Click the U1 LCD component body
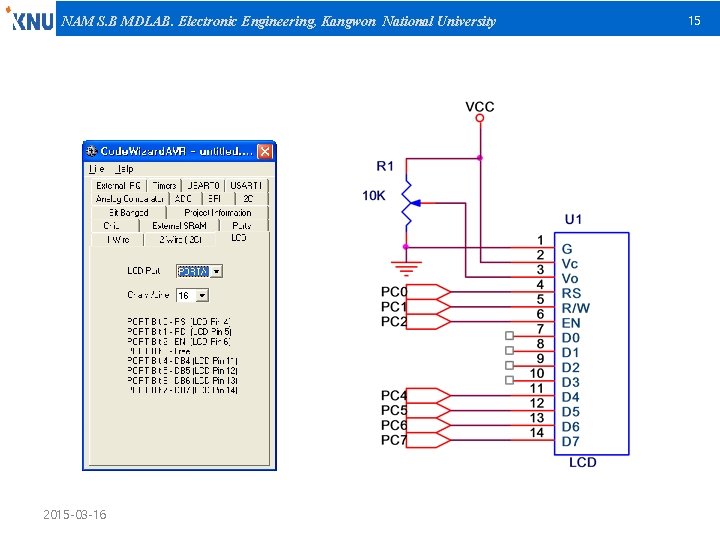The height and width of the screenshot is (540, 720). point(592,344)
